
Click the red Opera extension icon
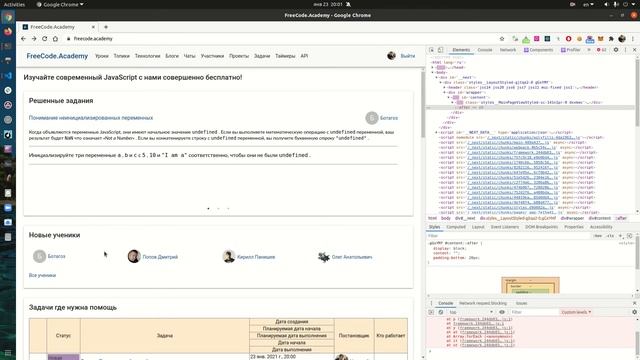569,39
